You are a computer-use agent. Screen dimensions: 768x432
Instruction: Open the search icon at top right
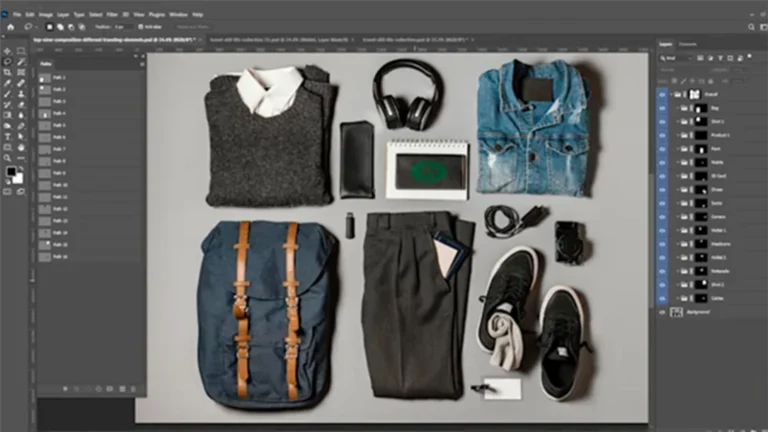751,27
